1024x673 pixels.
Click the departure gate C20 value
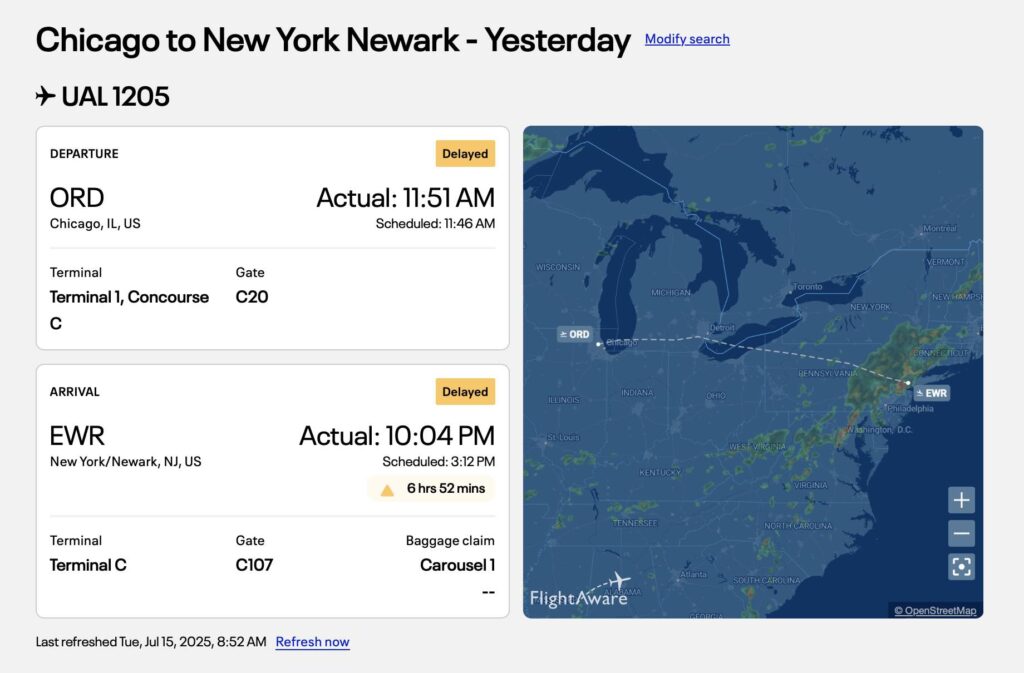pyautogui.click(x=252, y=297)
